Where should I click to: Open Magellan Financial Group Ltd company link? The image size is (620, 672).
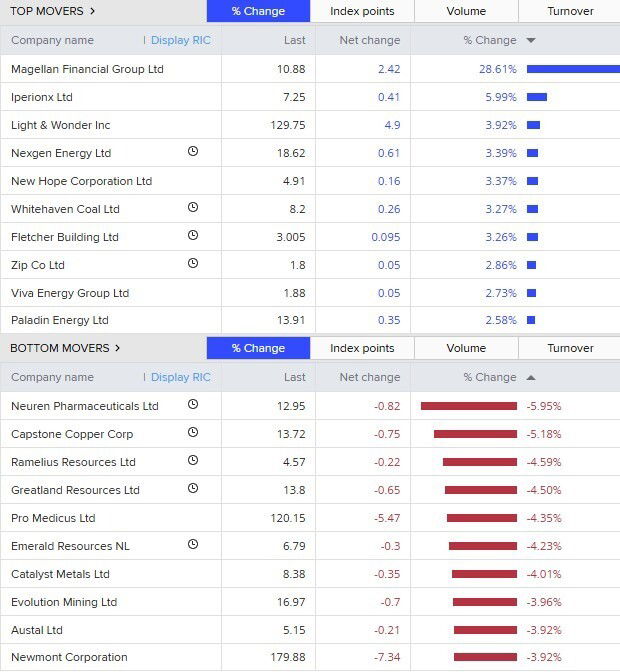tap(87, 69)
